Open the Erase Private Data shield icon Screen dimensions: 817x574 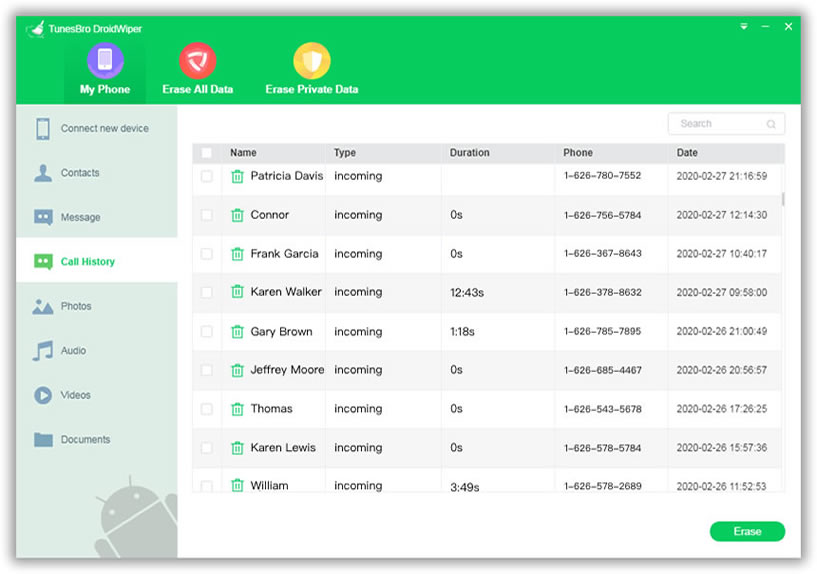[x=311, y=62]
